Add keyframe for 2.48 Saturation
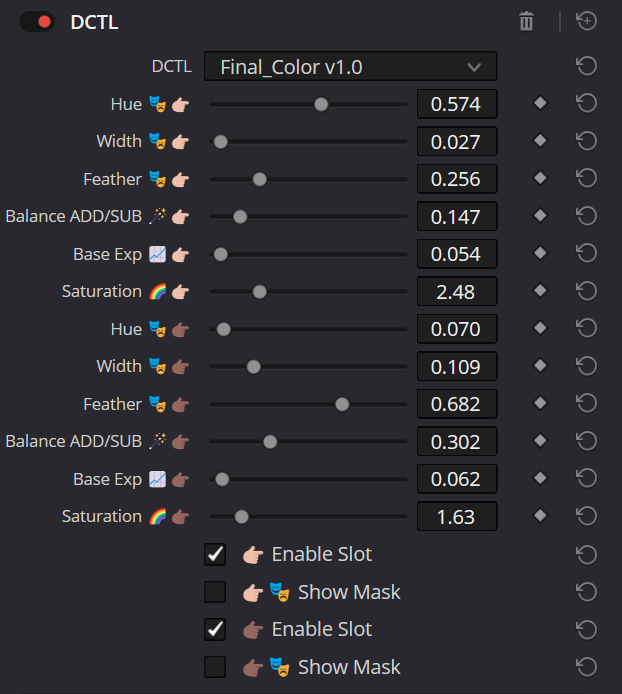 [540, 292]
